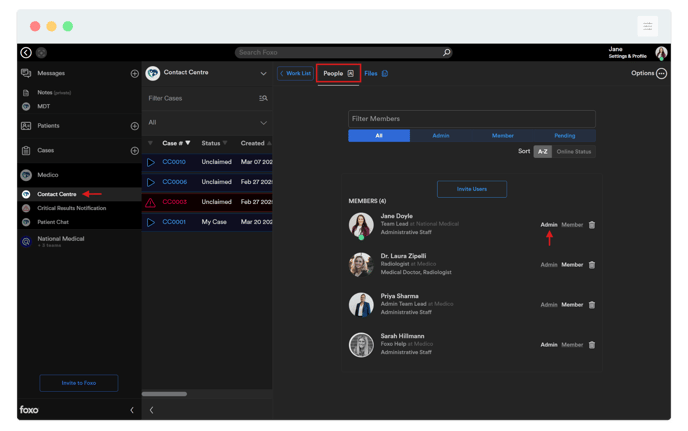The width and height of the screenshot is (688, 431).
Task: Open Jane Doyle's avatar photo
Action: coord(361,225)
